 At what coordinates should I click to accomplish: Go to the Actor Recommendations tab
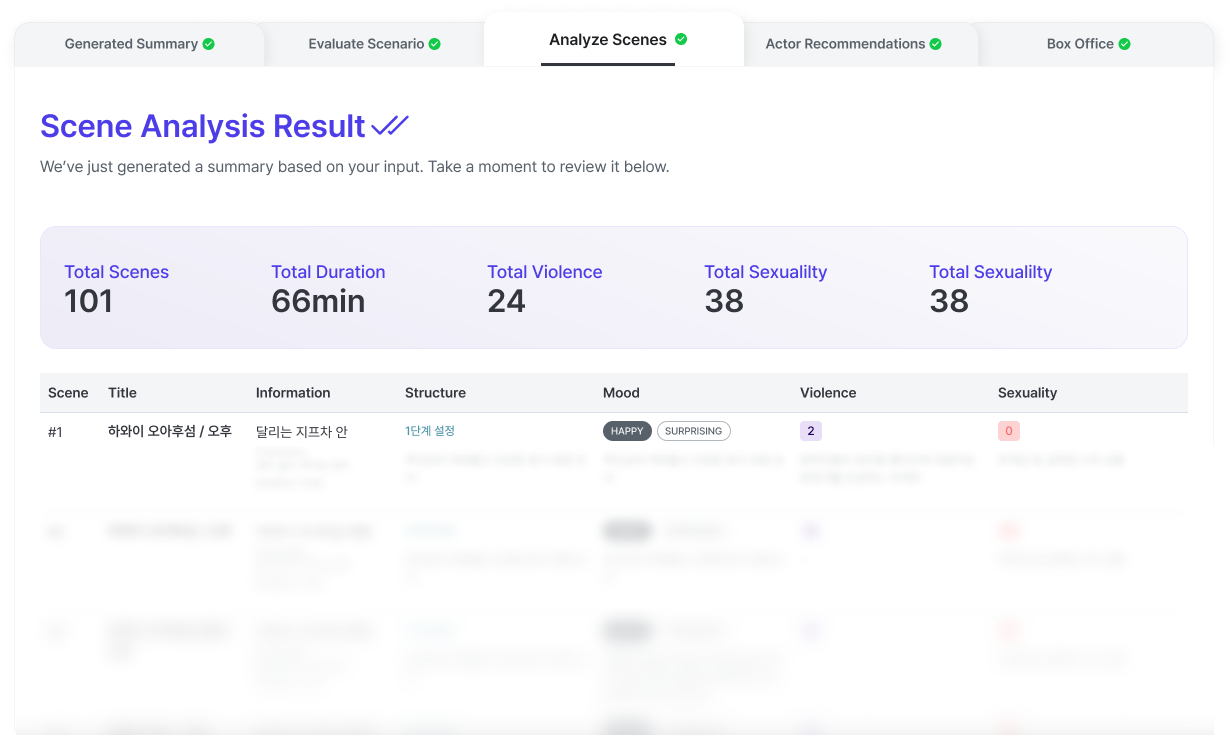tap(853, 44)
